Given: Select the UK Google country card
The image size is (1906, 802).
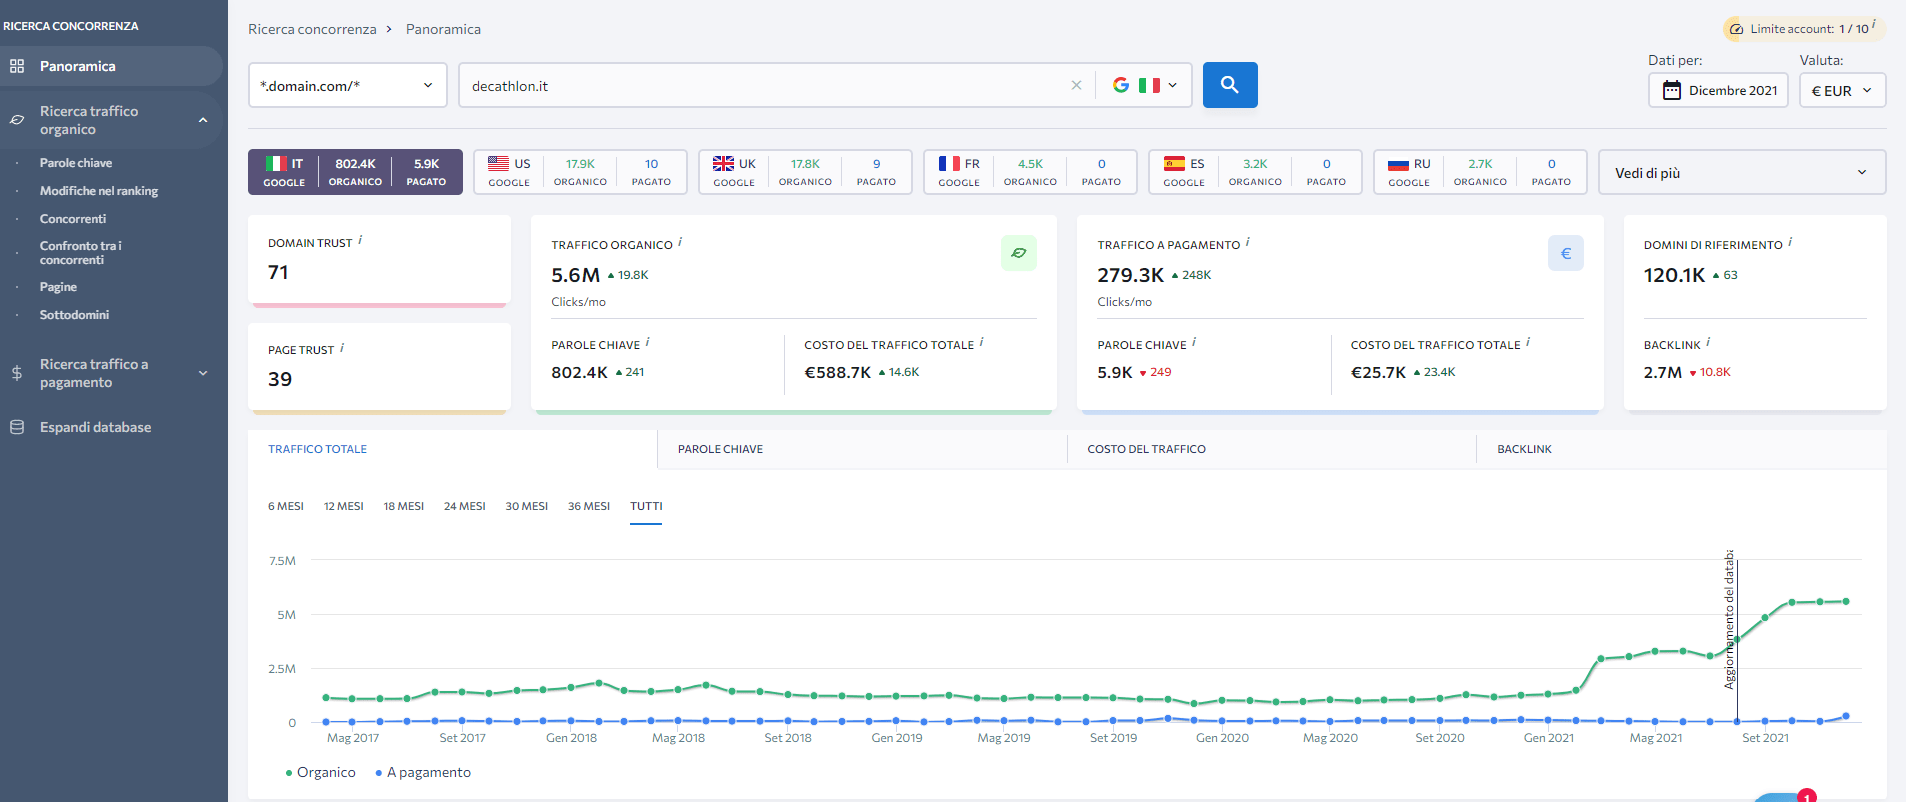Looking at the screenshot, I should [x=805, y=172].
